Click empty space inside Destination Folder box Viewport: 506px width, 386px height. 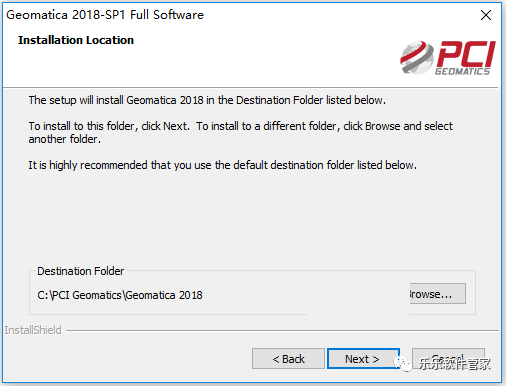[x=300, y=295]
